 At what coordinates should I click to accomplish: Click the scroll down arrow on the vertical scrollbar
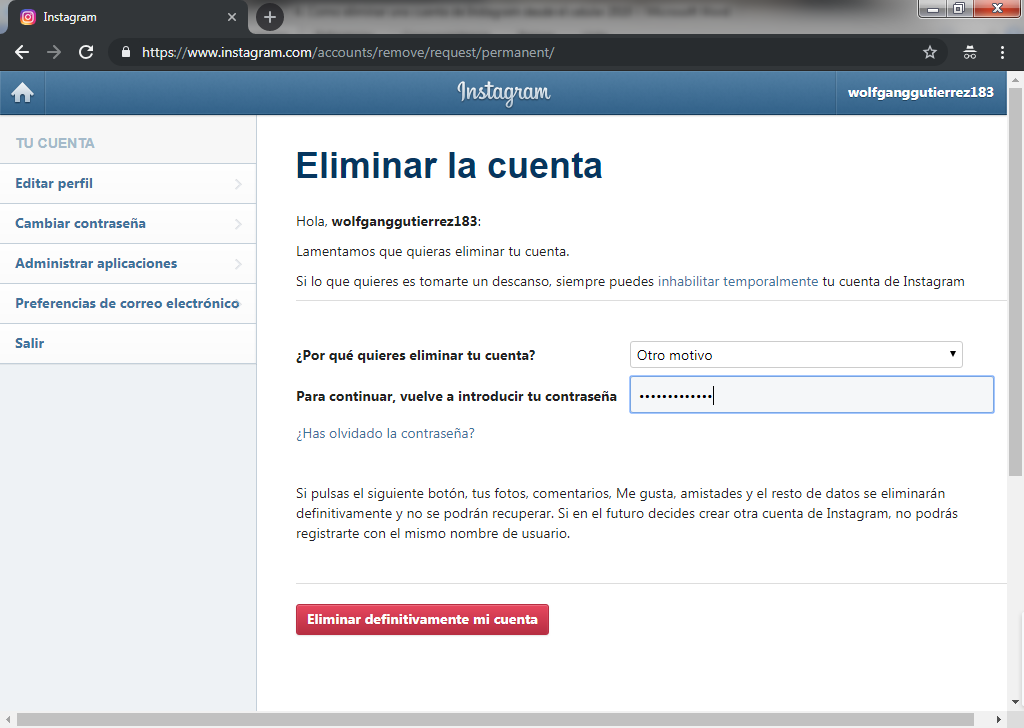1016,703
